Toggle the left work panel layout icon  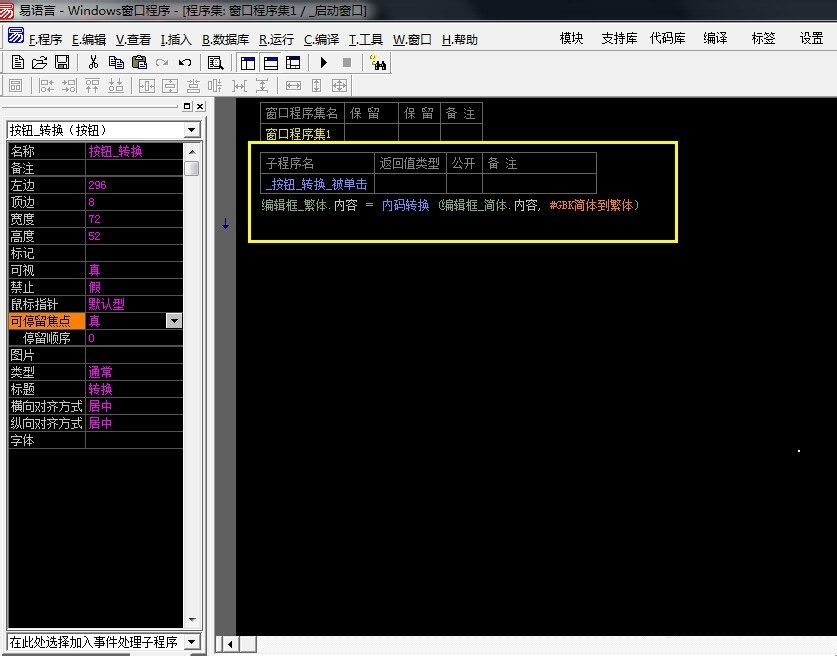coord(248,63)
